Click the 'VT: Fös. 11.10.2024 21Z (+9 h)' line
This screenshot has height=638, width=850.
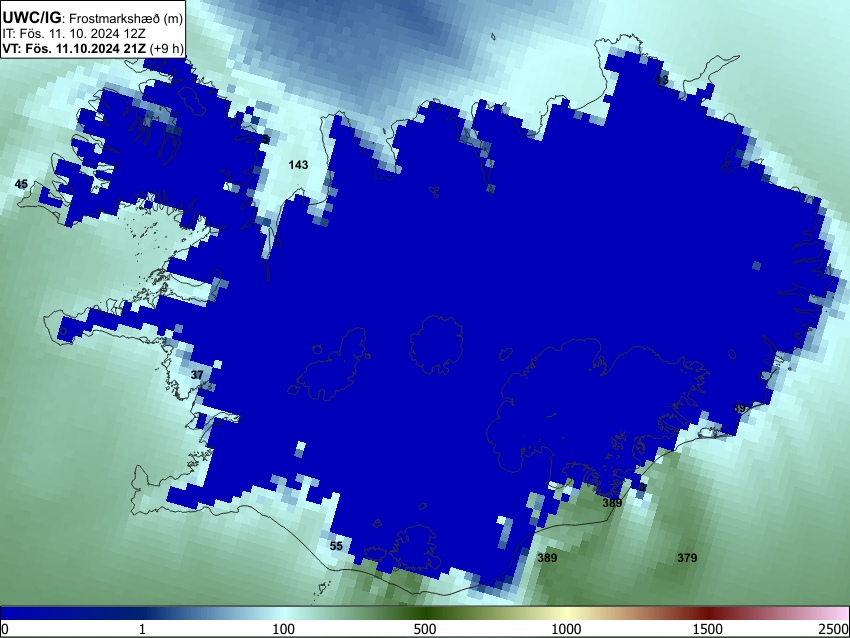pyautogui.click(x=93, y=48)
